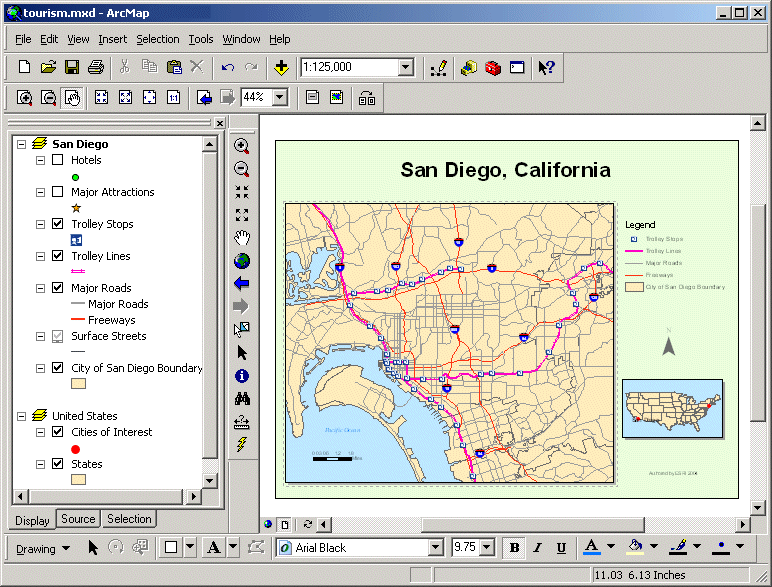Screen dimensions: 772x587
Task: Click the line color button
Action: [678, 547]
